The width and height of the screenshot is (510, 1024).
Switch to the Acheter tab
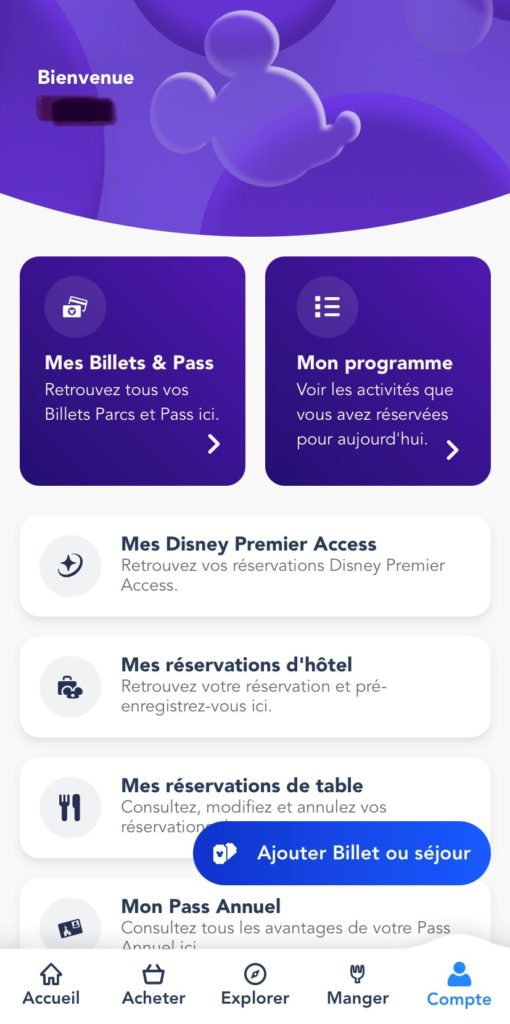point(153,984)
